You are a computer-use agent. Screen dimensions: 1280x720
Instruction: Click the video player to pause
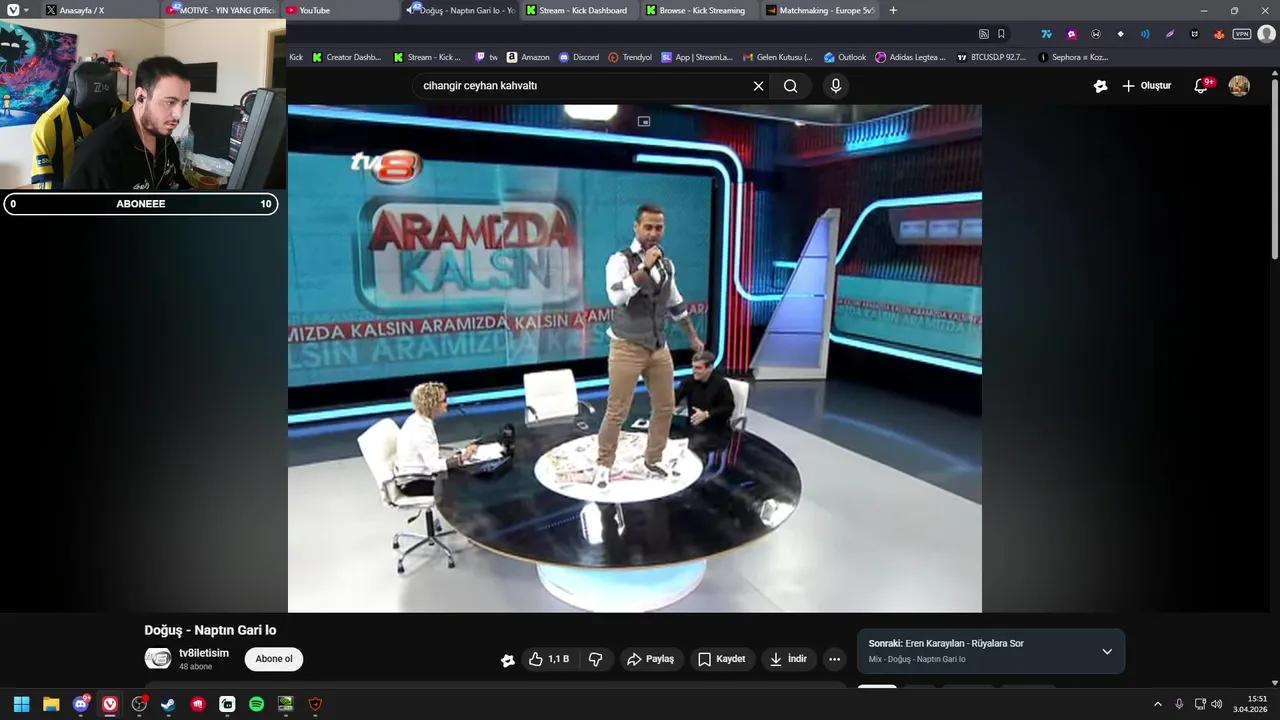[634, 358]
